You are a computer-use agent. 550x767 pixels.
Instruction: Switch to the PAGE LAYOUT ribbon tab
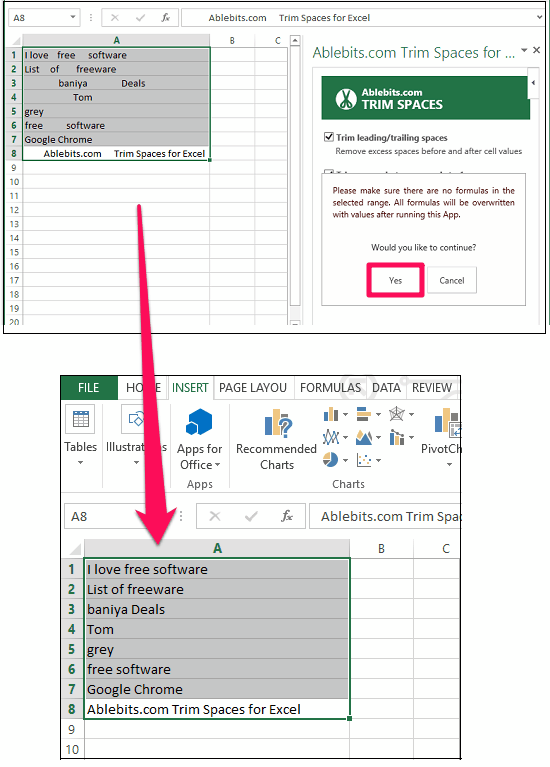pos(253,388)
